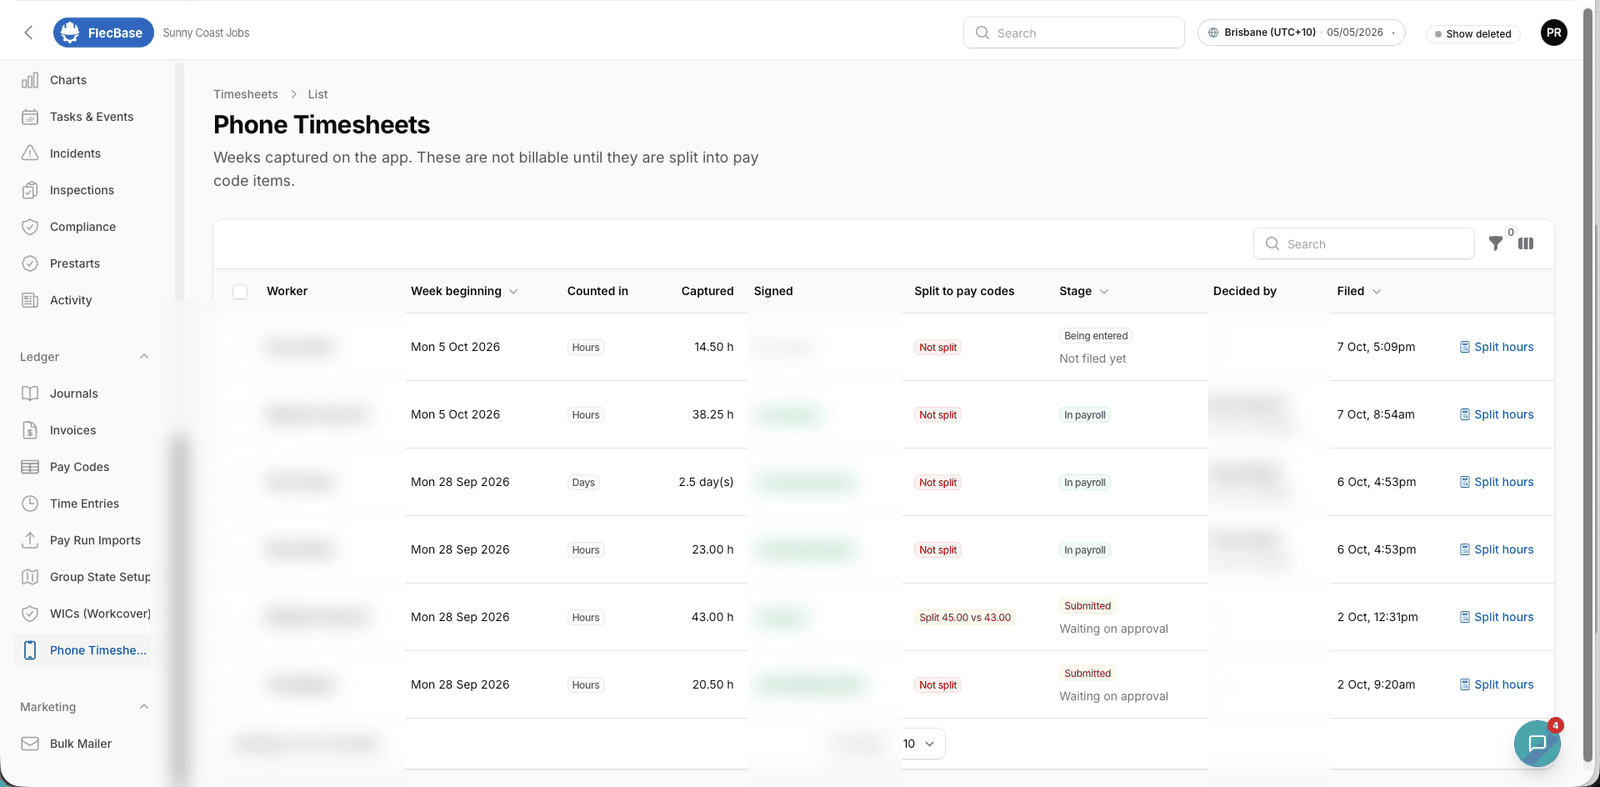Open Journals book icon

click(x=30, y=393)
